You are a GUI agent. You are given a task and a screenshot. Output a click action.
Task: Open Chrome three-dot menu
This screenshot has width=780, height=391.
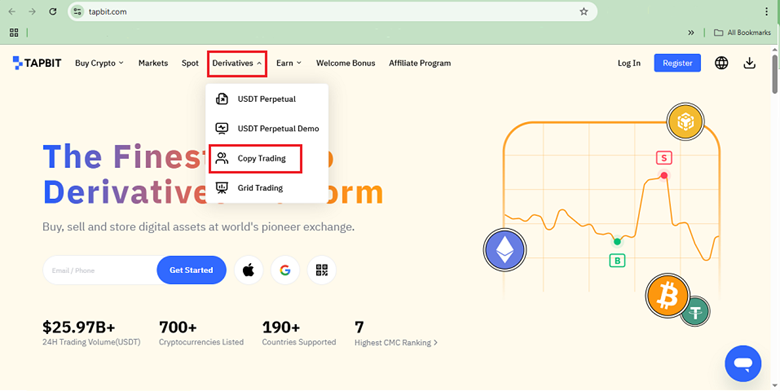click(x=767, y=11)
